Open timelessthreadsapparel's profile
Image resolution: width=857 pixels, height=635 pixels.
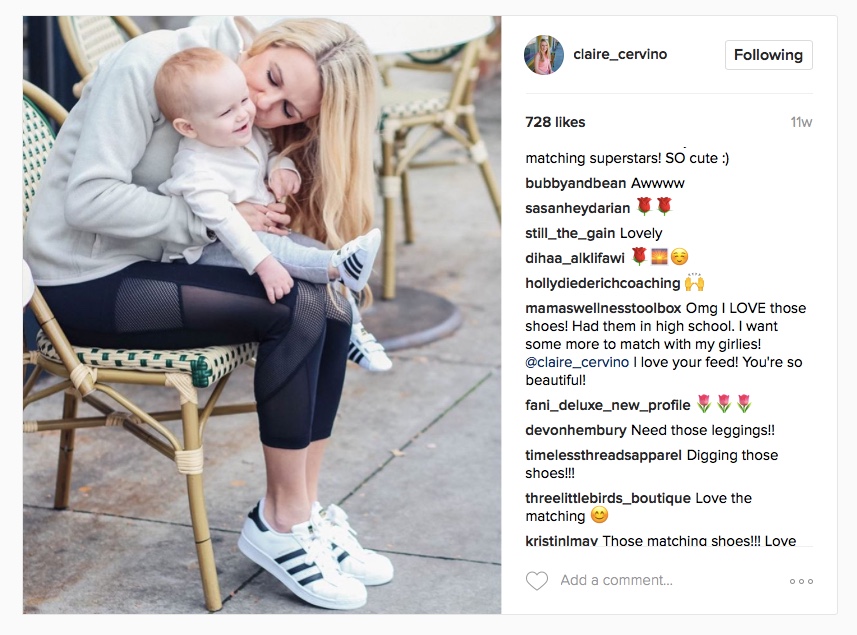click(603, 455)
